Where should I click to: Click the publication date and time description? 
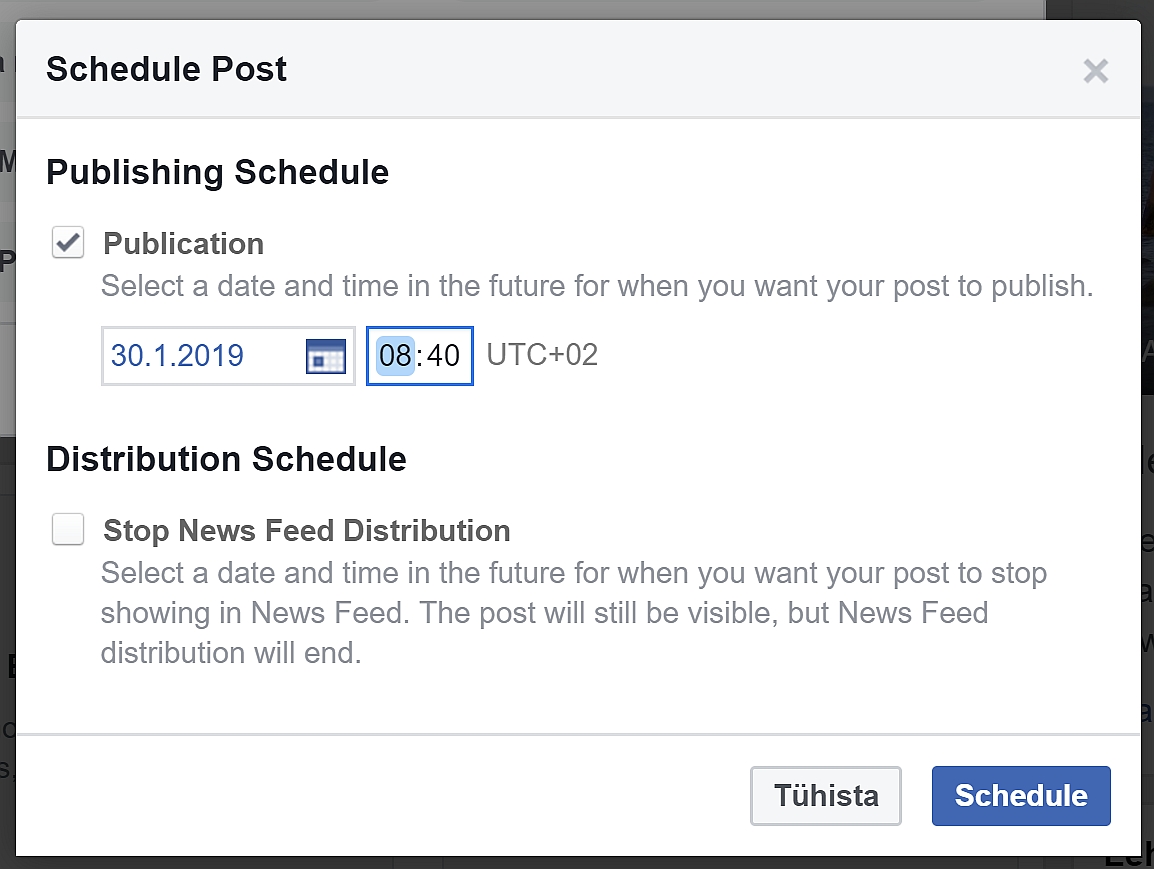(x=597, y=287)
